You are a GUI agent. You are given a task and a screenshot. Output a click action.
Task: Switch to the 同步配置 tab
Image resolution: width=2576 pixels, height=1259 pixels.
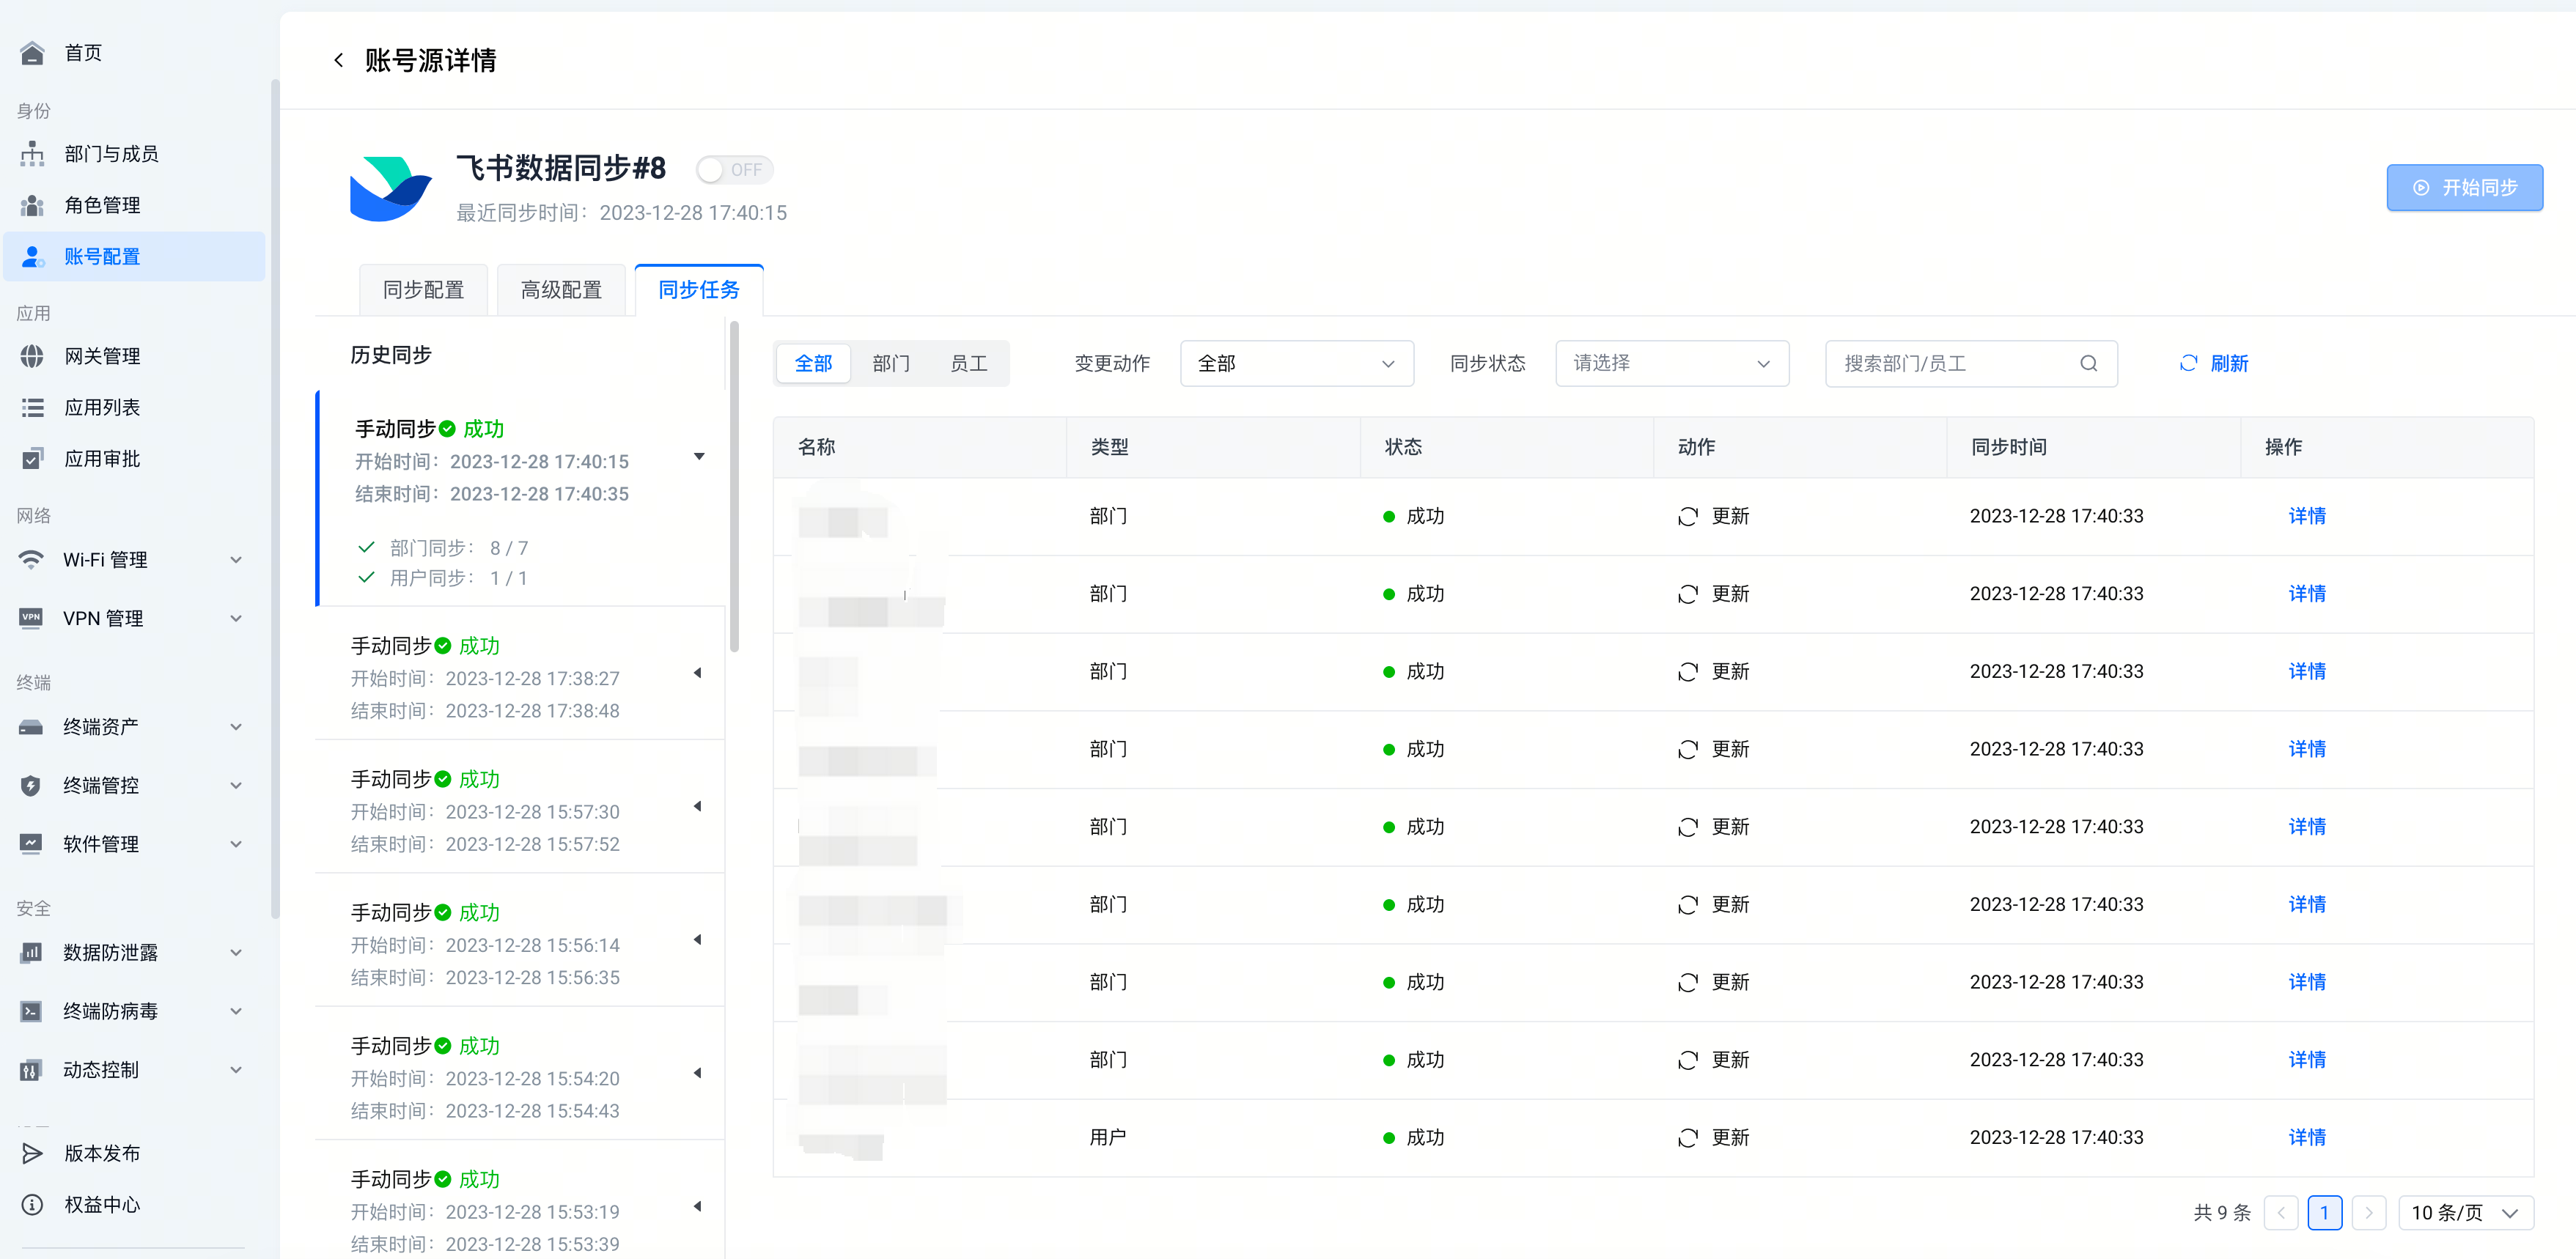pos(423,290)
